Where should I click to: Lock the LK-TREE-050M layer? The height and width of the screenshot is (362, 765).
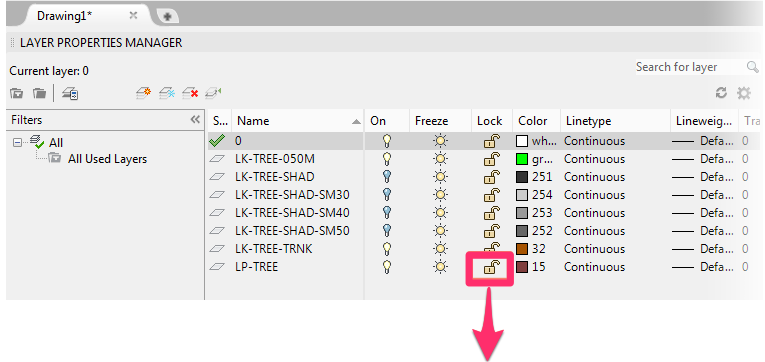492,159
